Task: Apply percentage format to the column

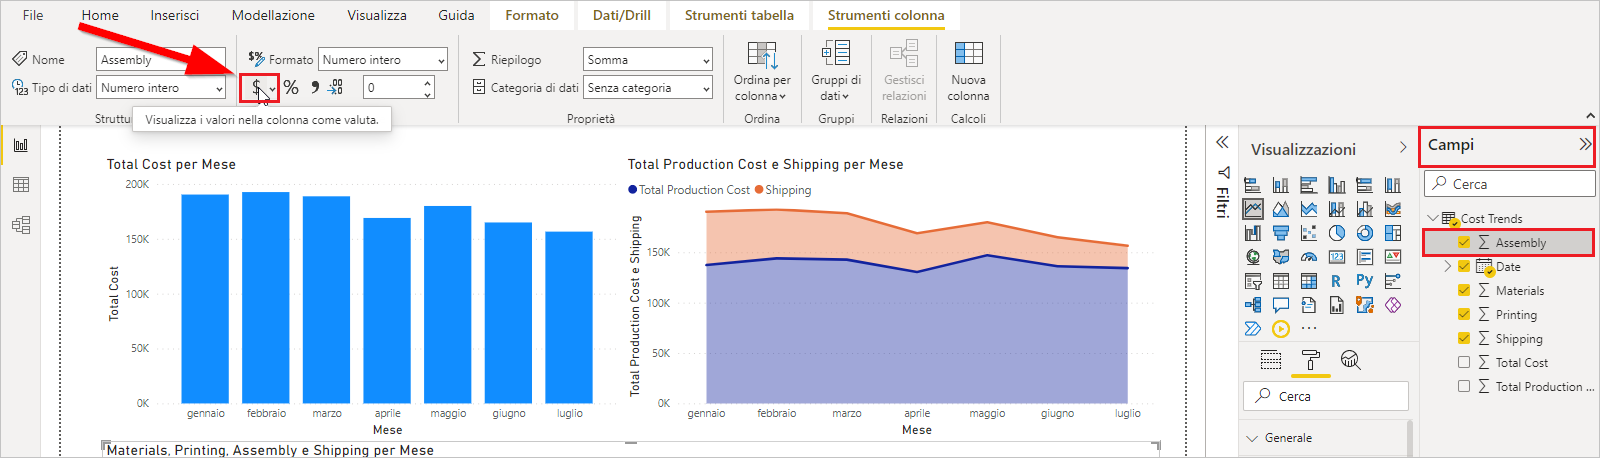Action: tap(291, 88)
